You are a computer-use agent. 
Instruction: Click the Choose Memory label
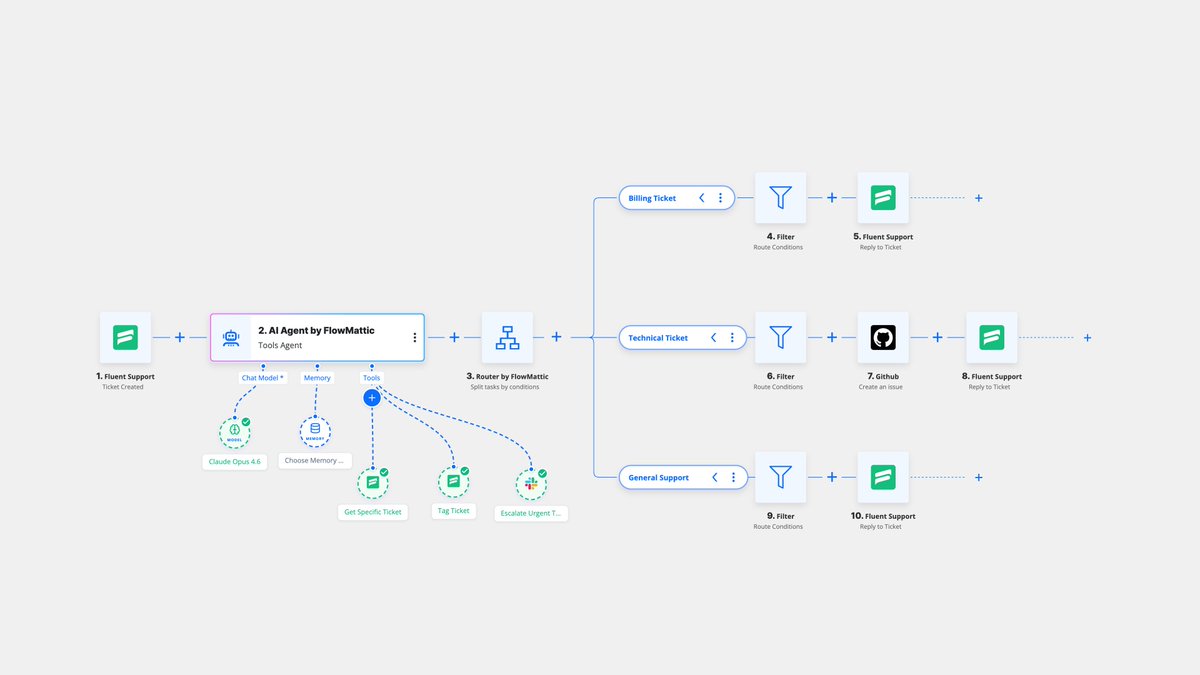[x=315, y=461]
